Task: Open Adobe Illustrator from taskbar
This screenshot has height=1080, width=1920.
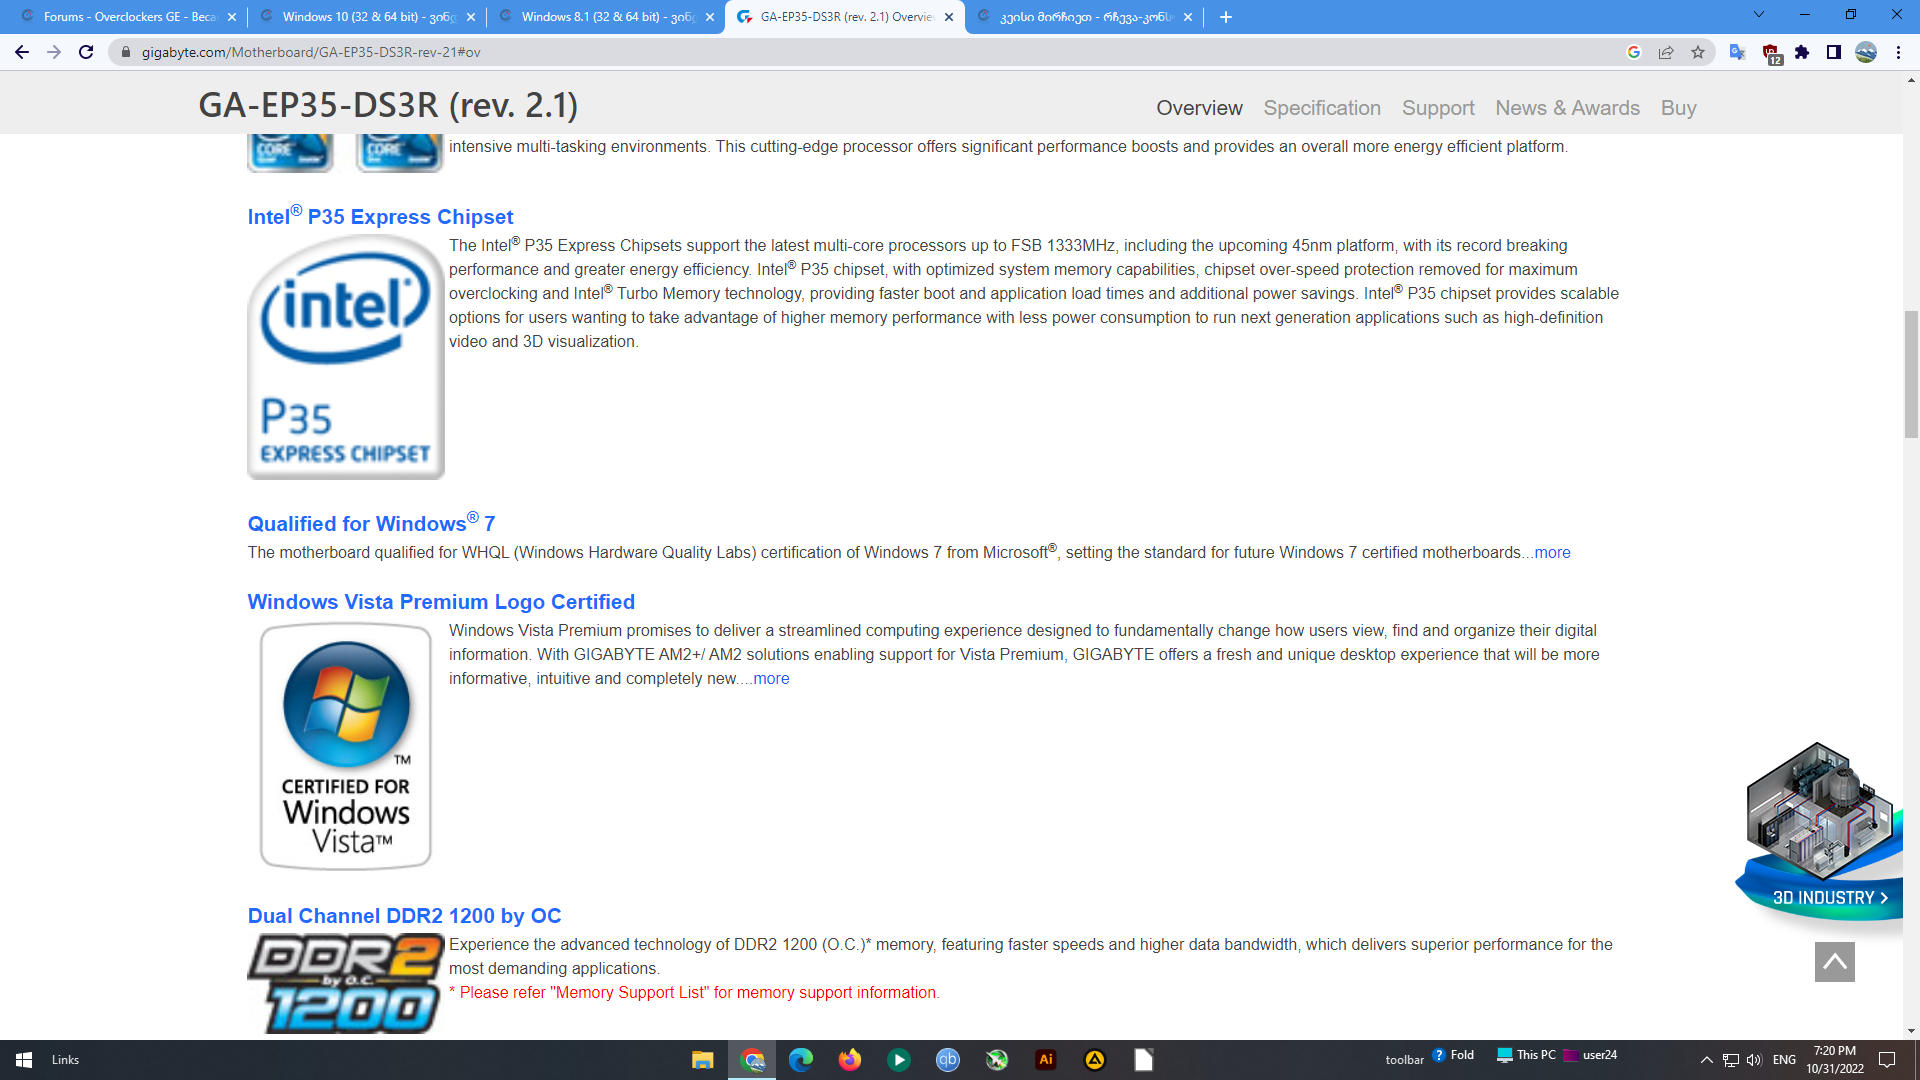Action: coord(1046,1060)
